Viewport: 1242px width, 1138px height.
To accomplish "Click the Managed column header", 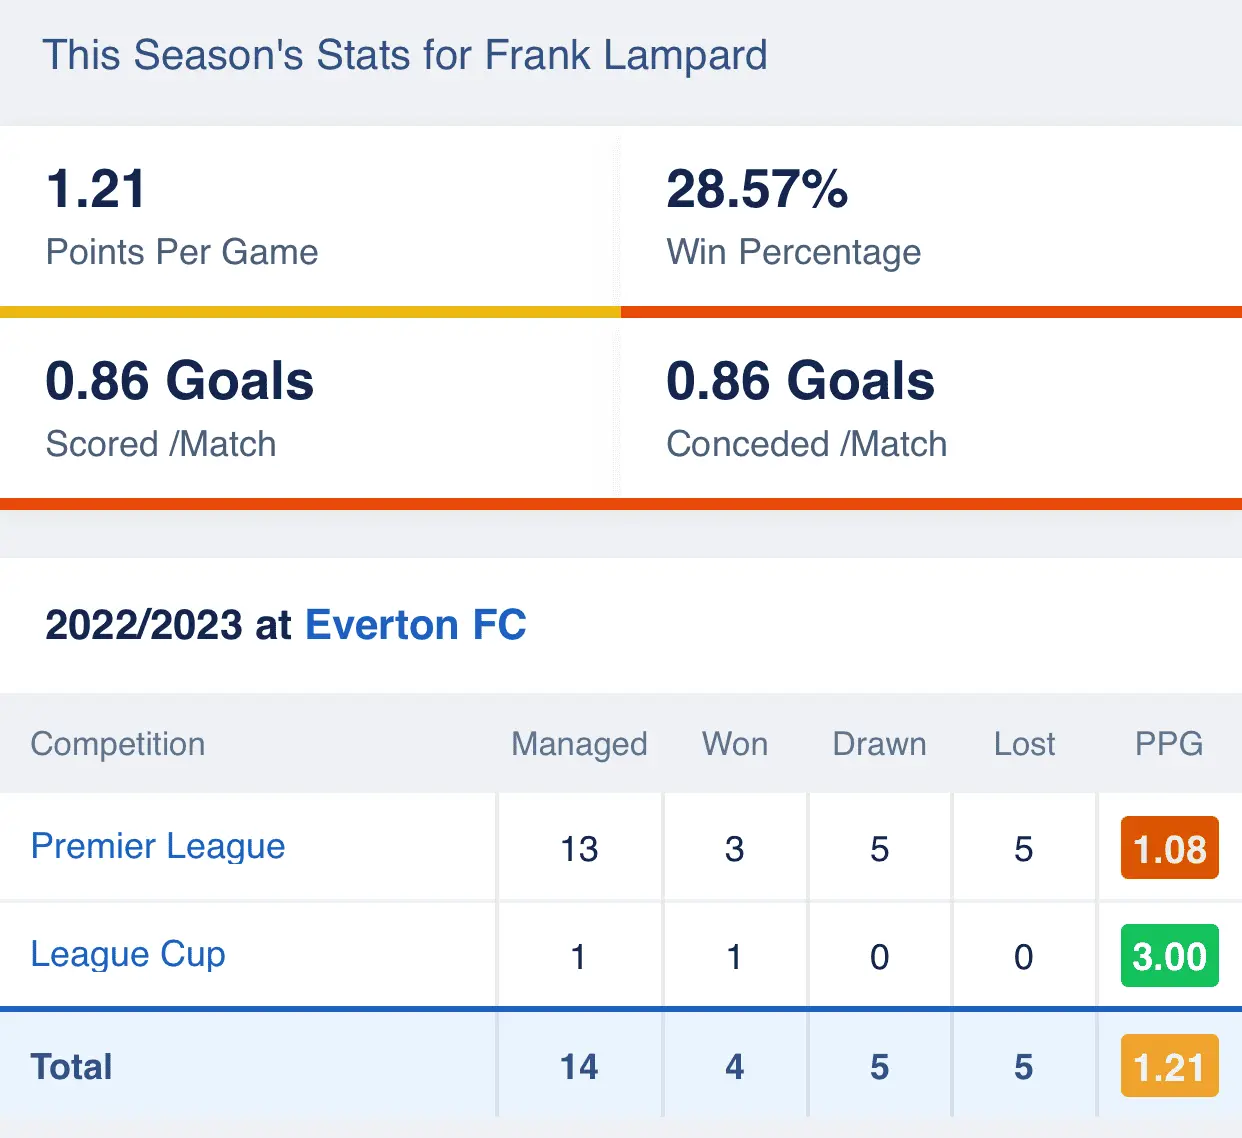I will (579, 744).
